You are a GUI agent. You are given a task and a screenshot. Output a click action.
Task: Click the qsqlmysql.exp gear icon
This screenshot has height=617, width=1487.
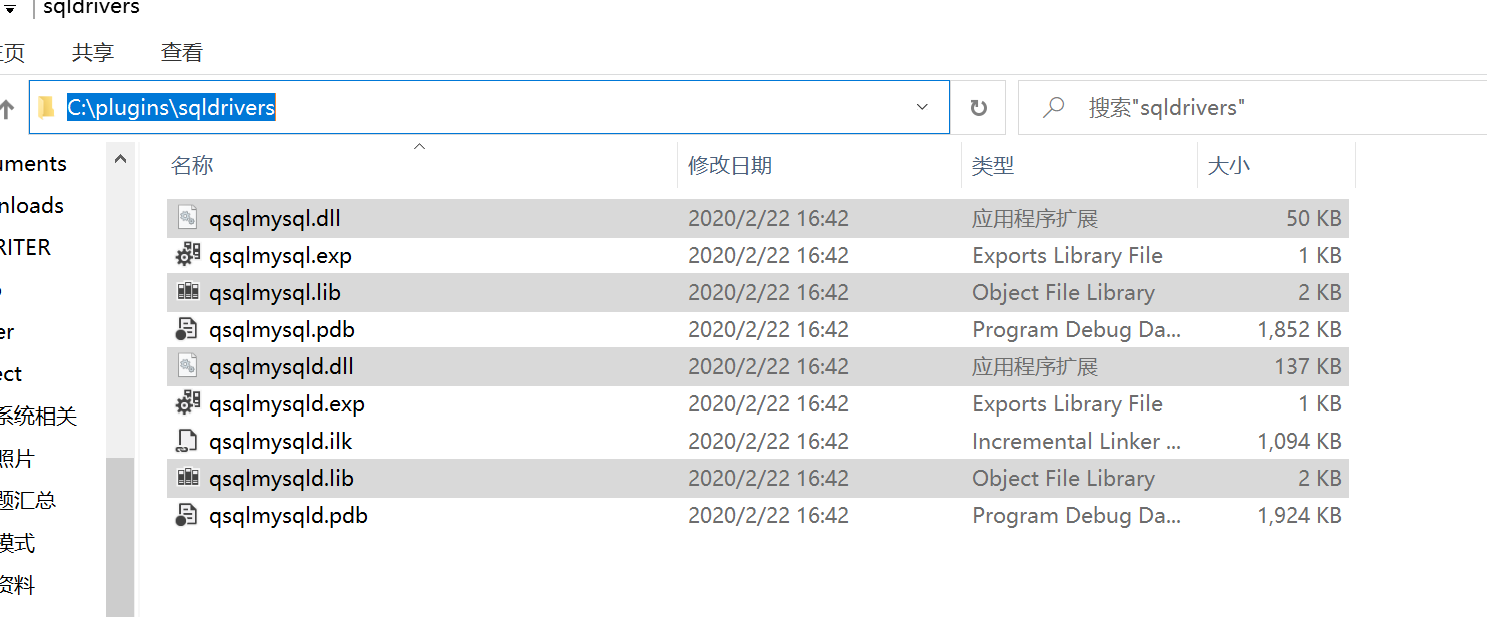tap(187, 256)
